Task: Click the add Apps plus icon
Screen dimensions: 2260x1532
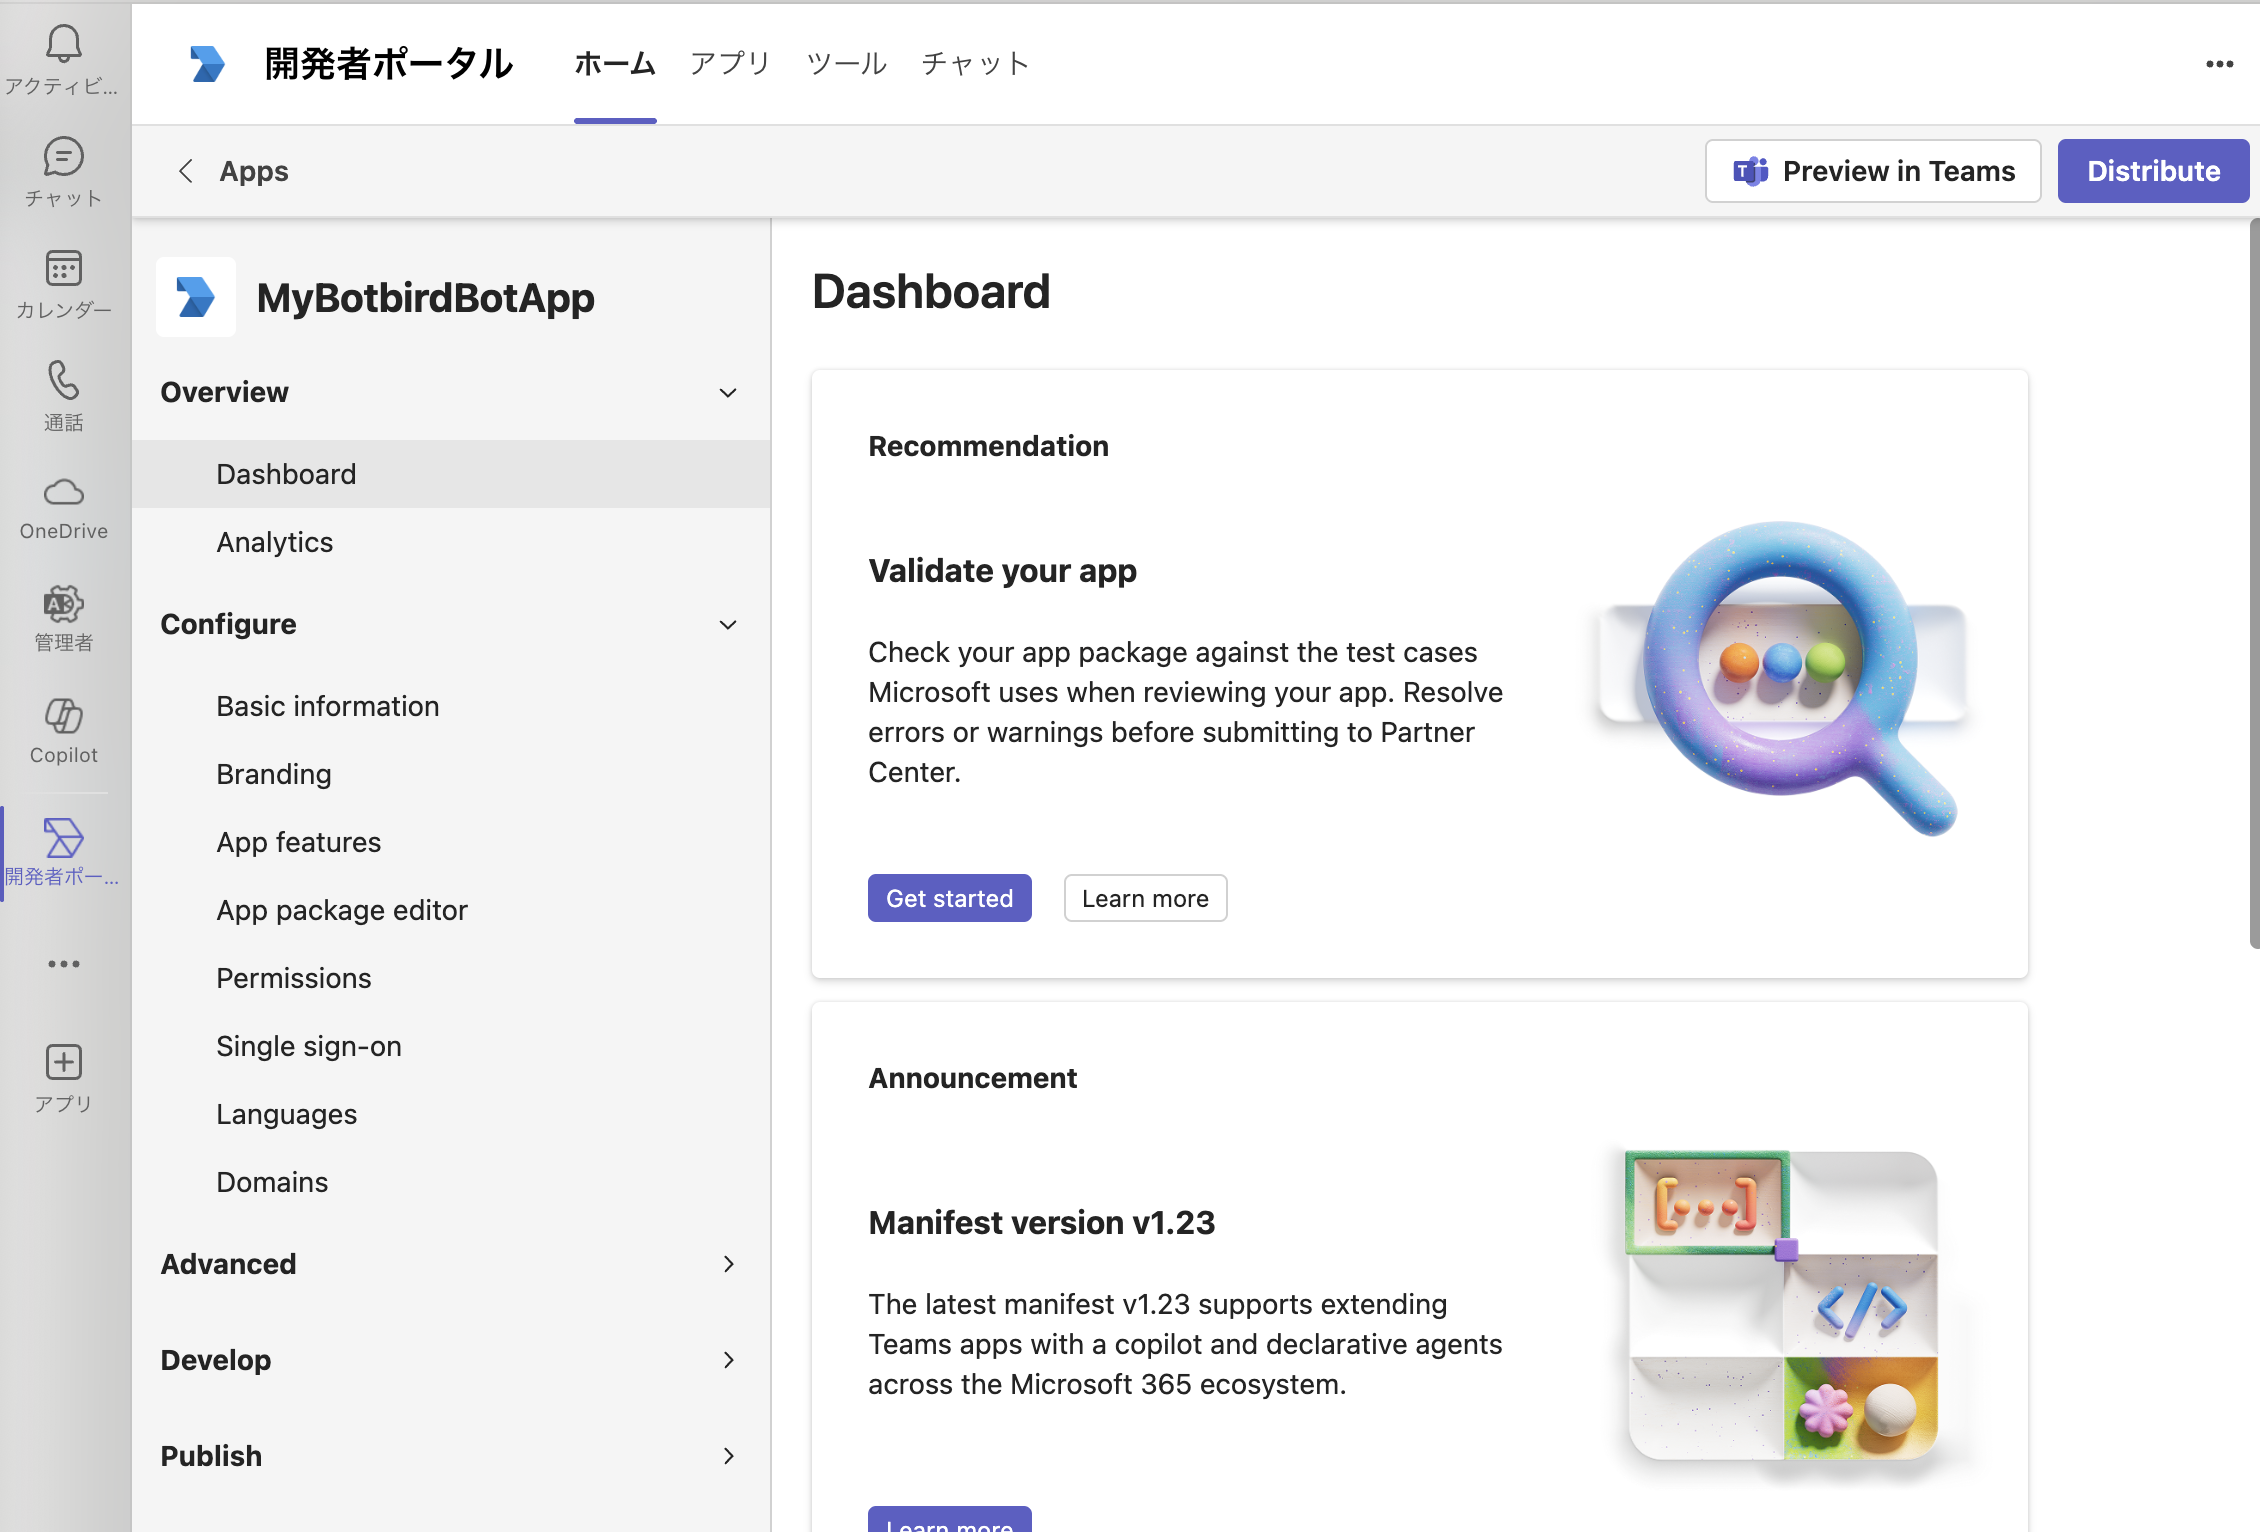Action: click(63, 1062)
